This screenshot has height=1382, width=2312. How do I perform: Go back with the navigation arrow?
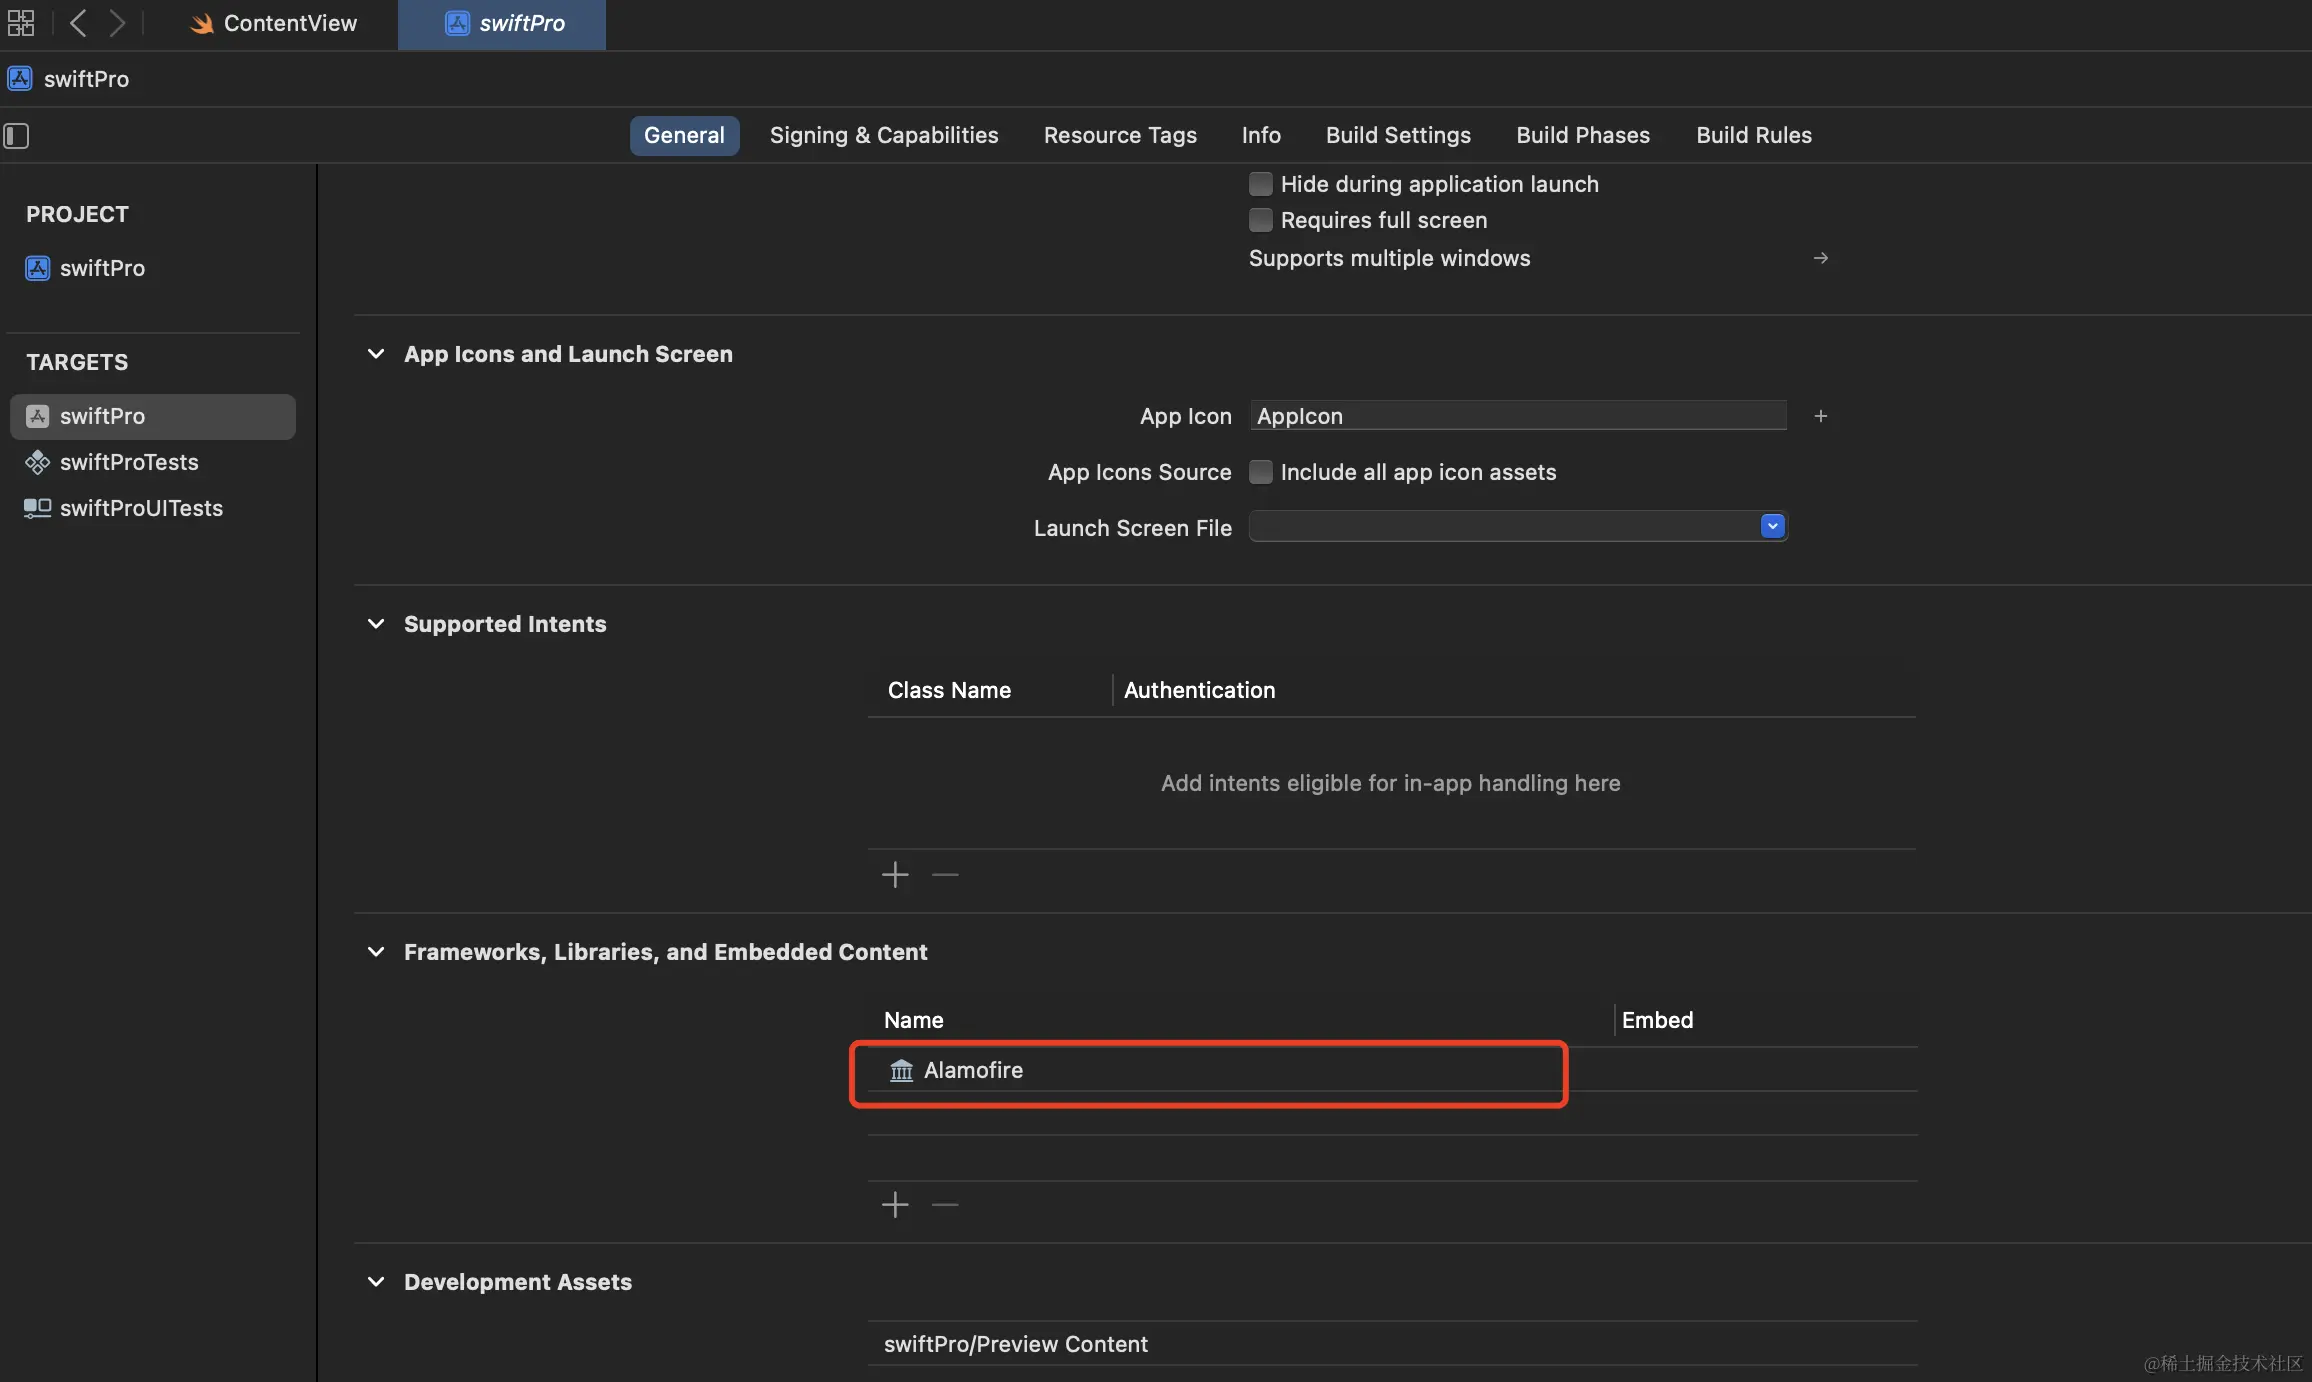pyautogui.click(x=78, y=22)
